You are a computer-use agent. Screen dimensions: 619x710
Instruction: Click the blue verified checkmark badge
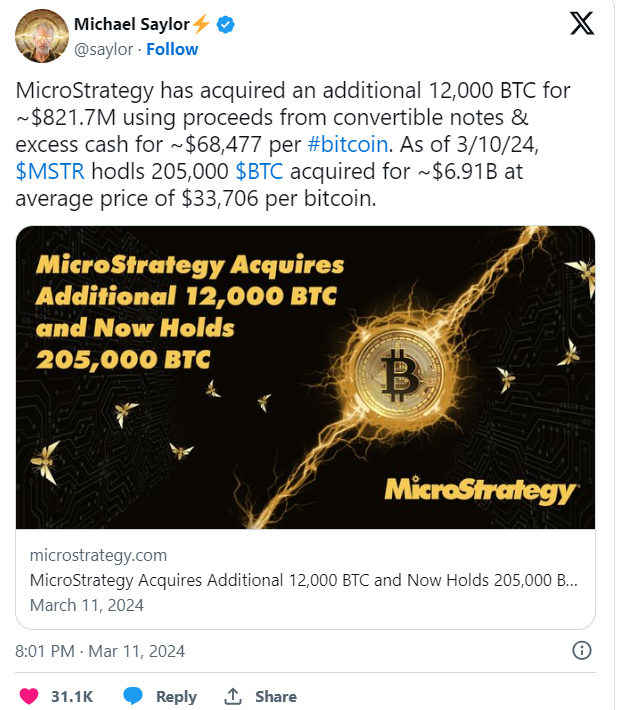coord(226,24)
